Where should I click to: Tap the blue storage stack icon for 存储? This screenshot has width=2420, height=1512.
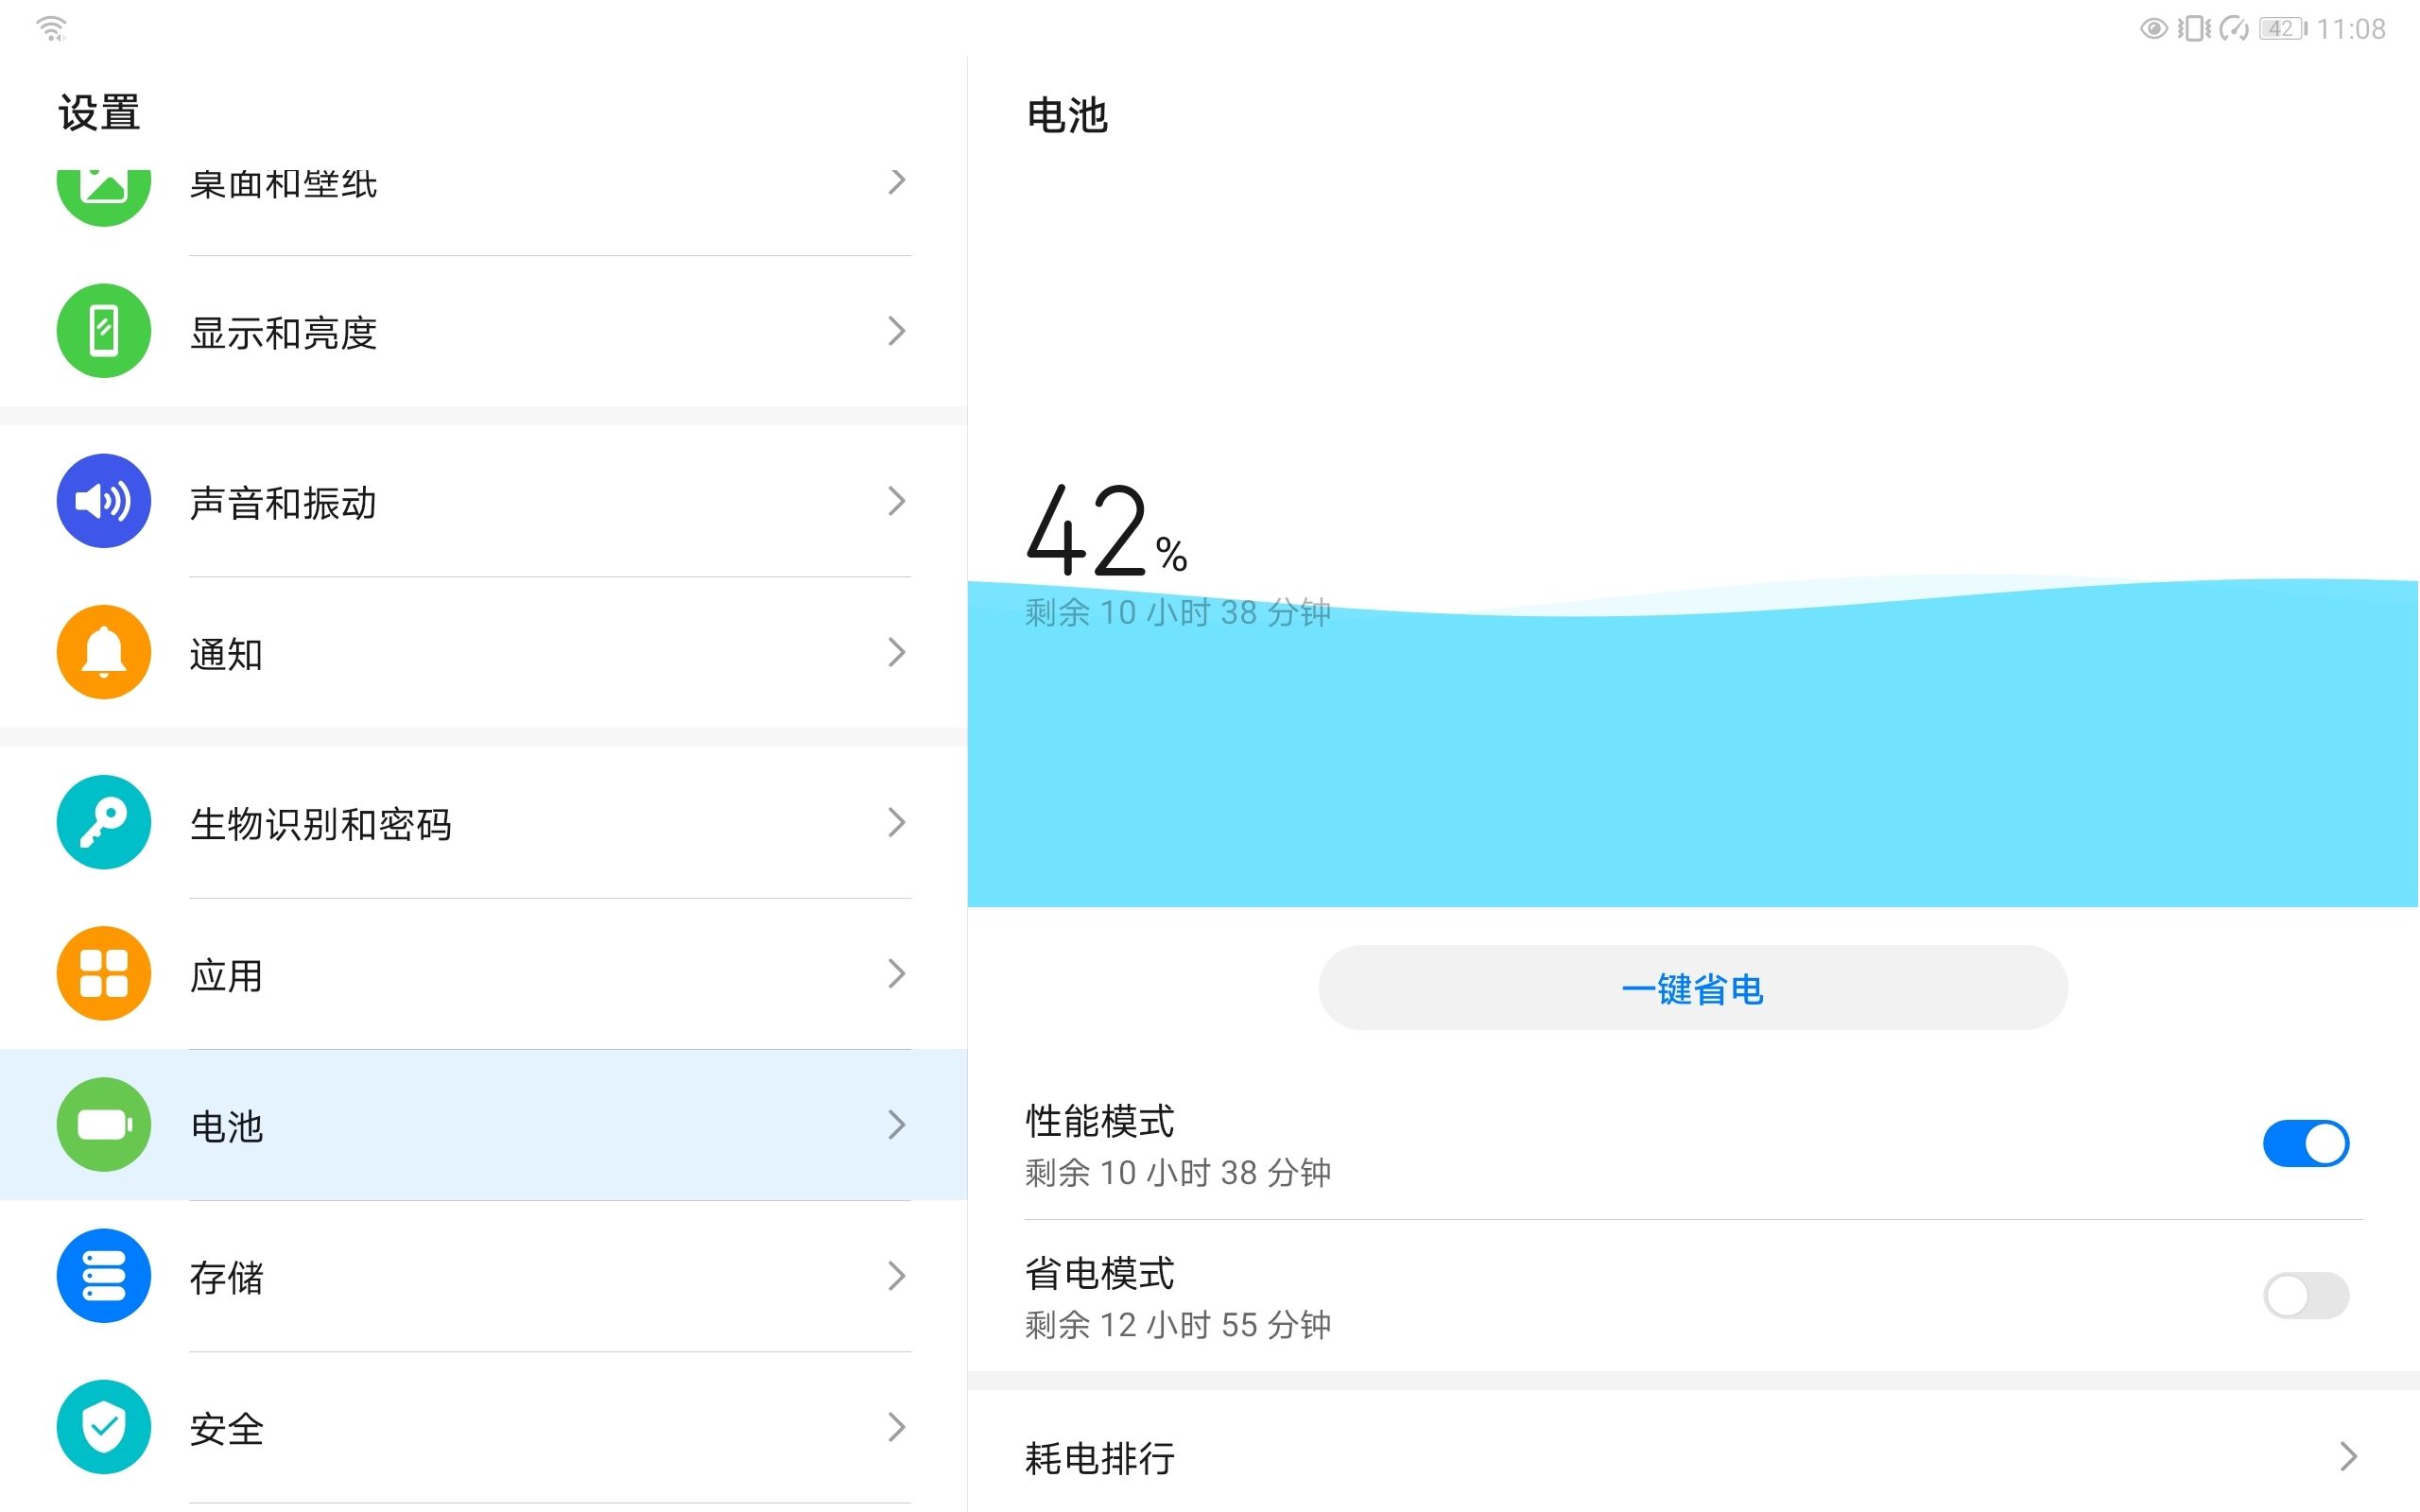[104, 1276]
